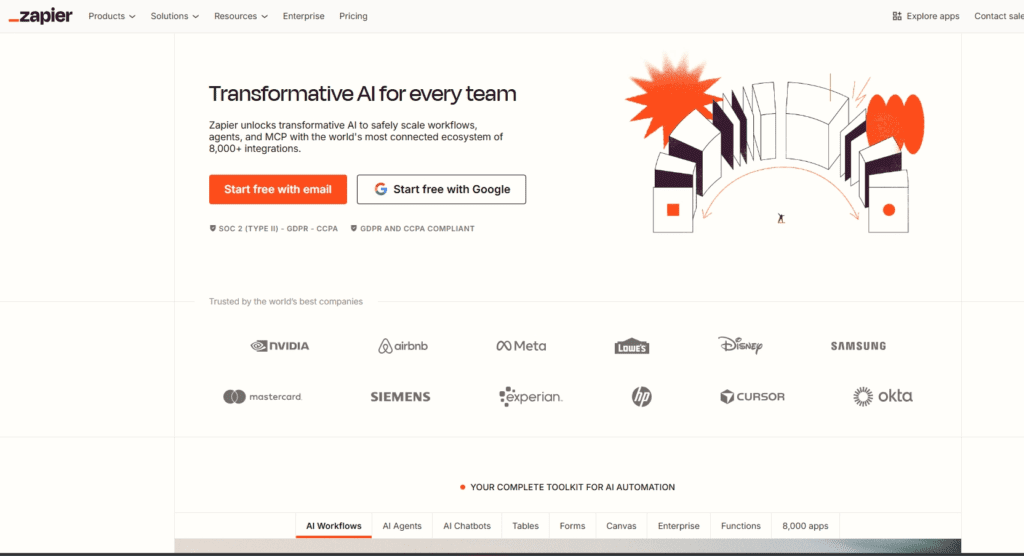Go to the Enterprise nav link
This screenshot has width=1024, height=556.
click(303, 16)
